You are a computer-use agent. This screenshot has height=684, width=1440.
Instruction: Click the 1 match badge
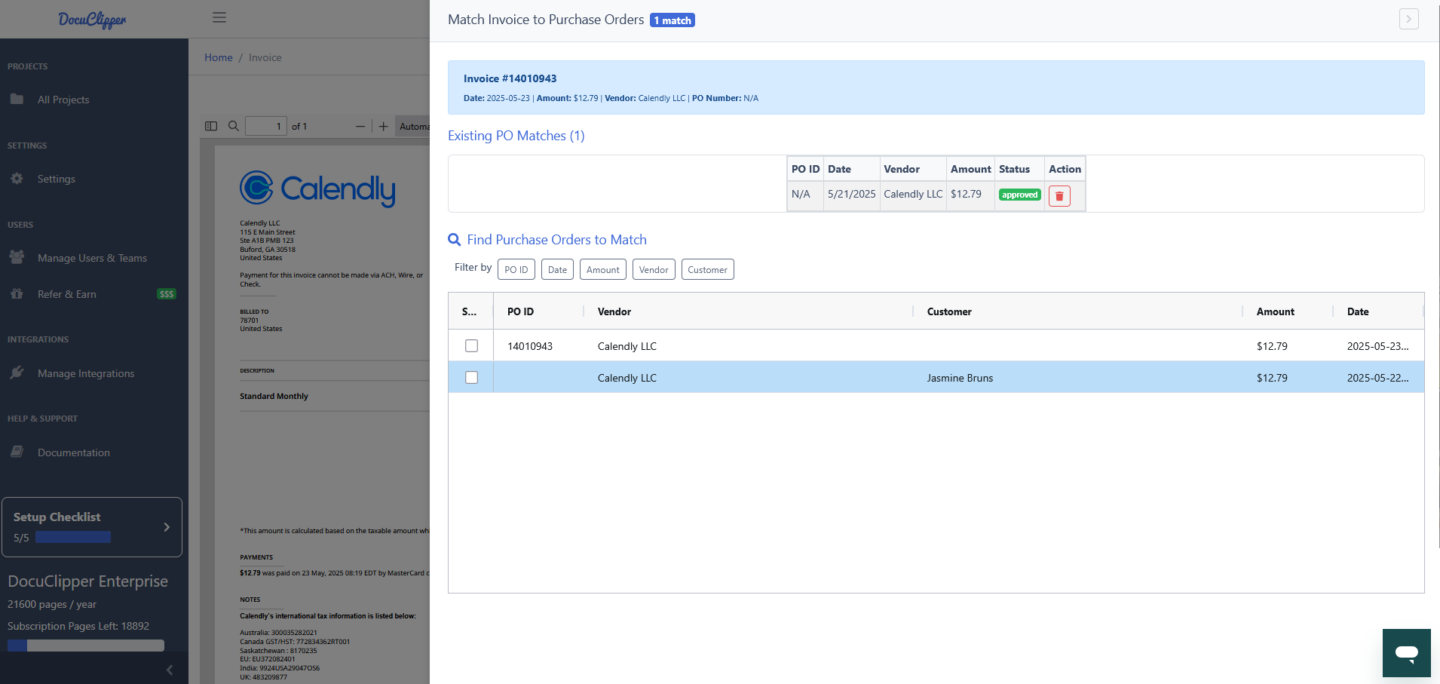[672, 20]
